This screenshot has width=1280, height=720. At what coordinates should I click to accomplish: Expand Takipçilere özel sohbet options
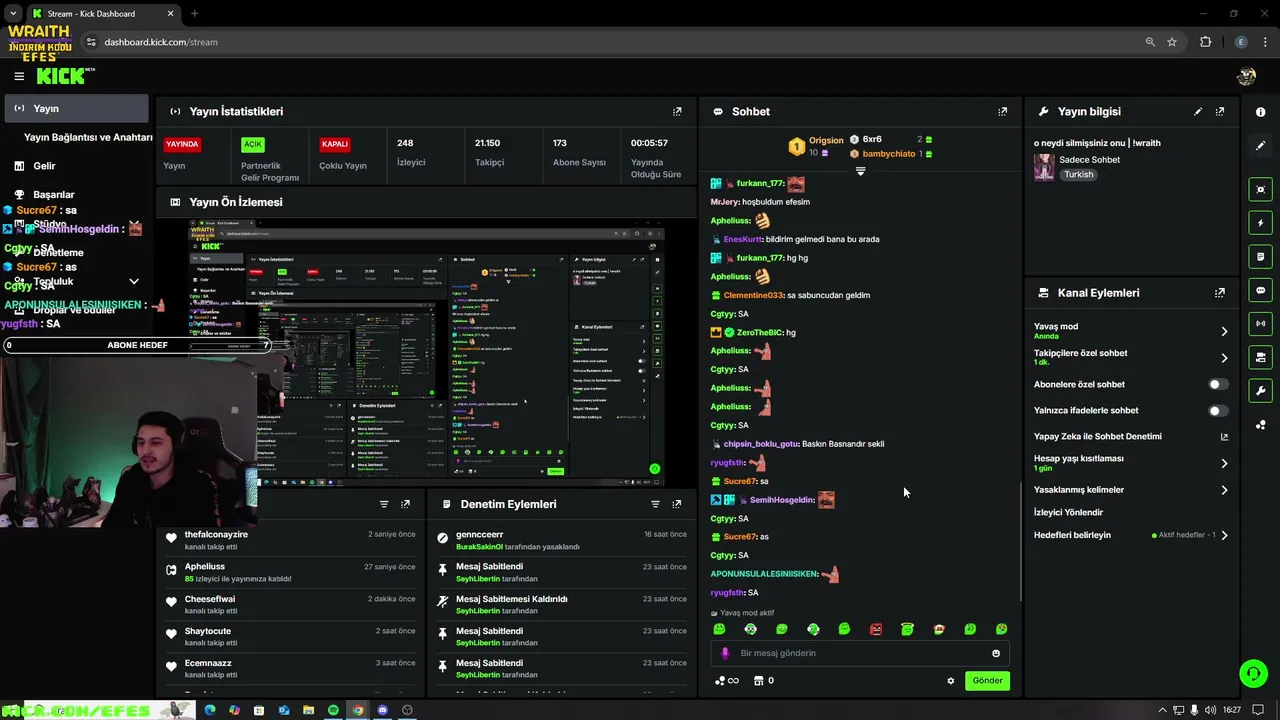(x=1224, y=358)
